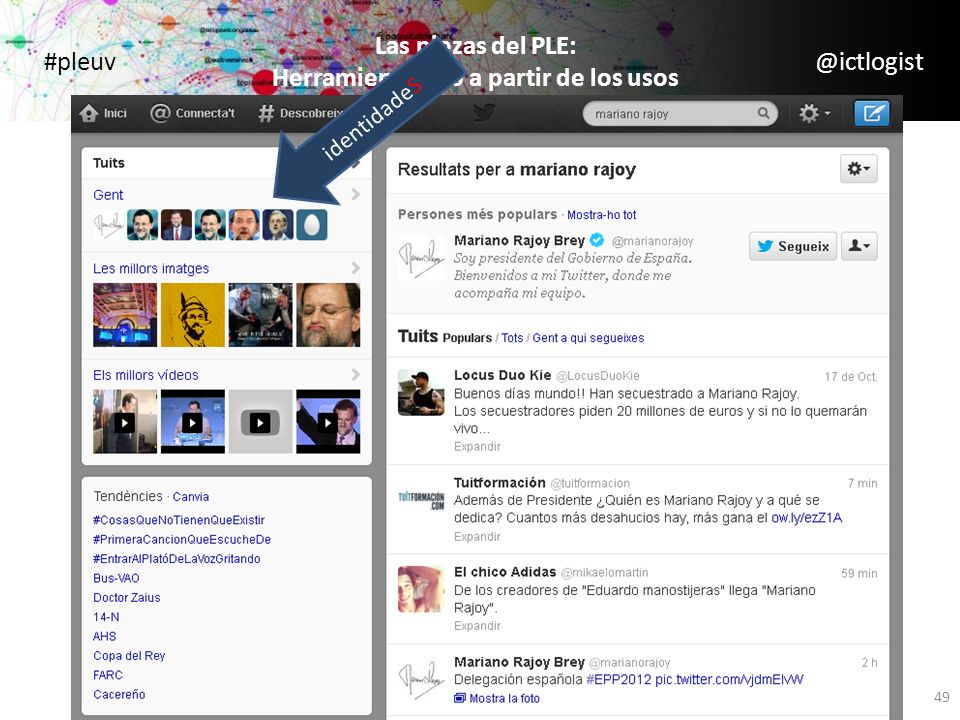The width and height of the screenshot is (960, 720).
Task: Play the first video in Els millors vídeos
Action: coord(125,422)
